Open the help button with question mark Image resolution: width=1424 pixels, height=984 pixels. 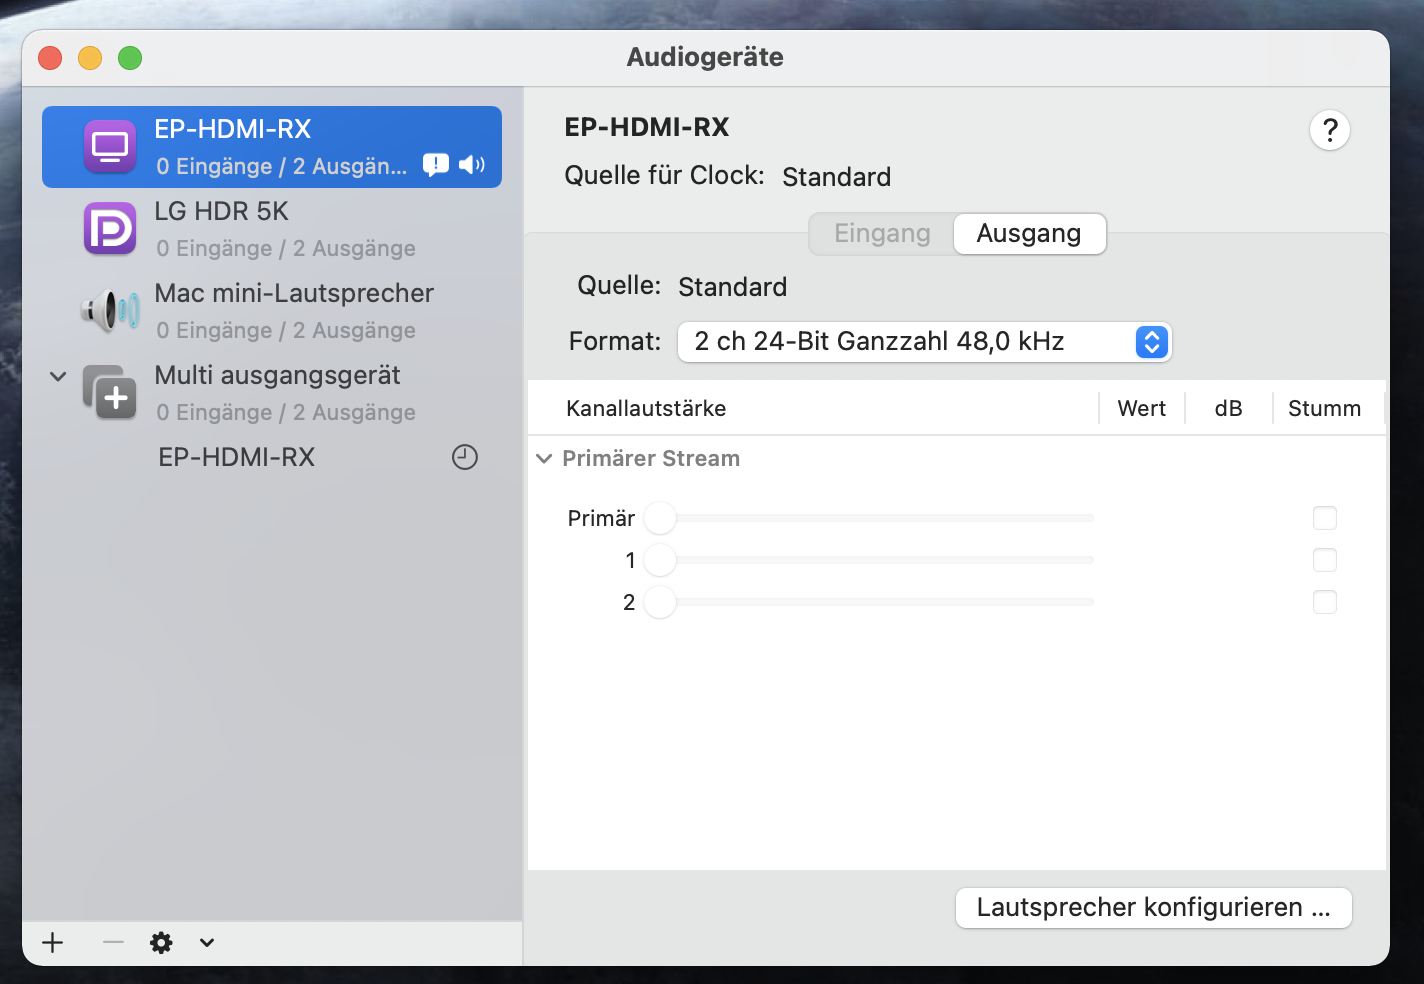click(1330, 130)
